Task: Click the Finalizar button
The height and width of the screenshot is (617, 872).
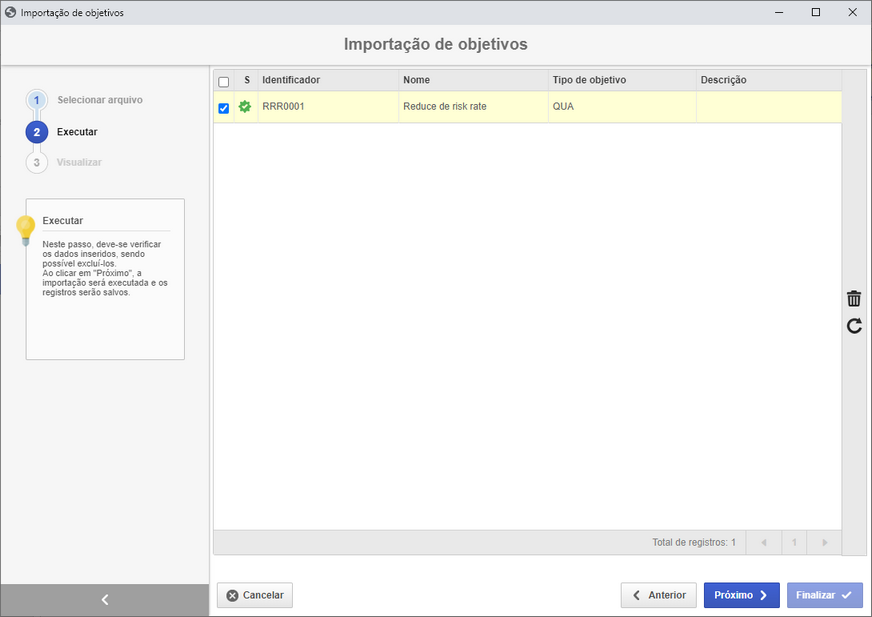Action: click(825, 595)
